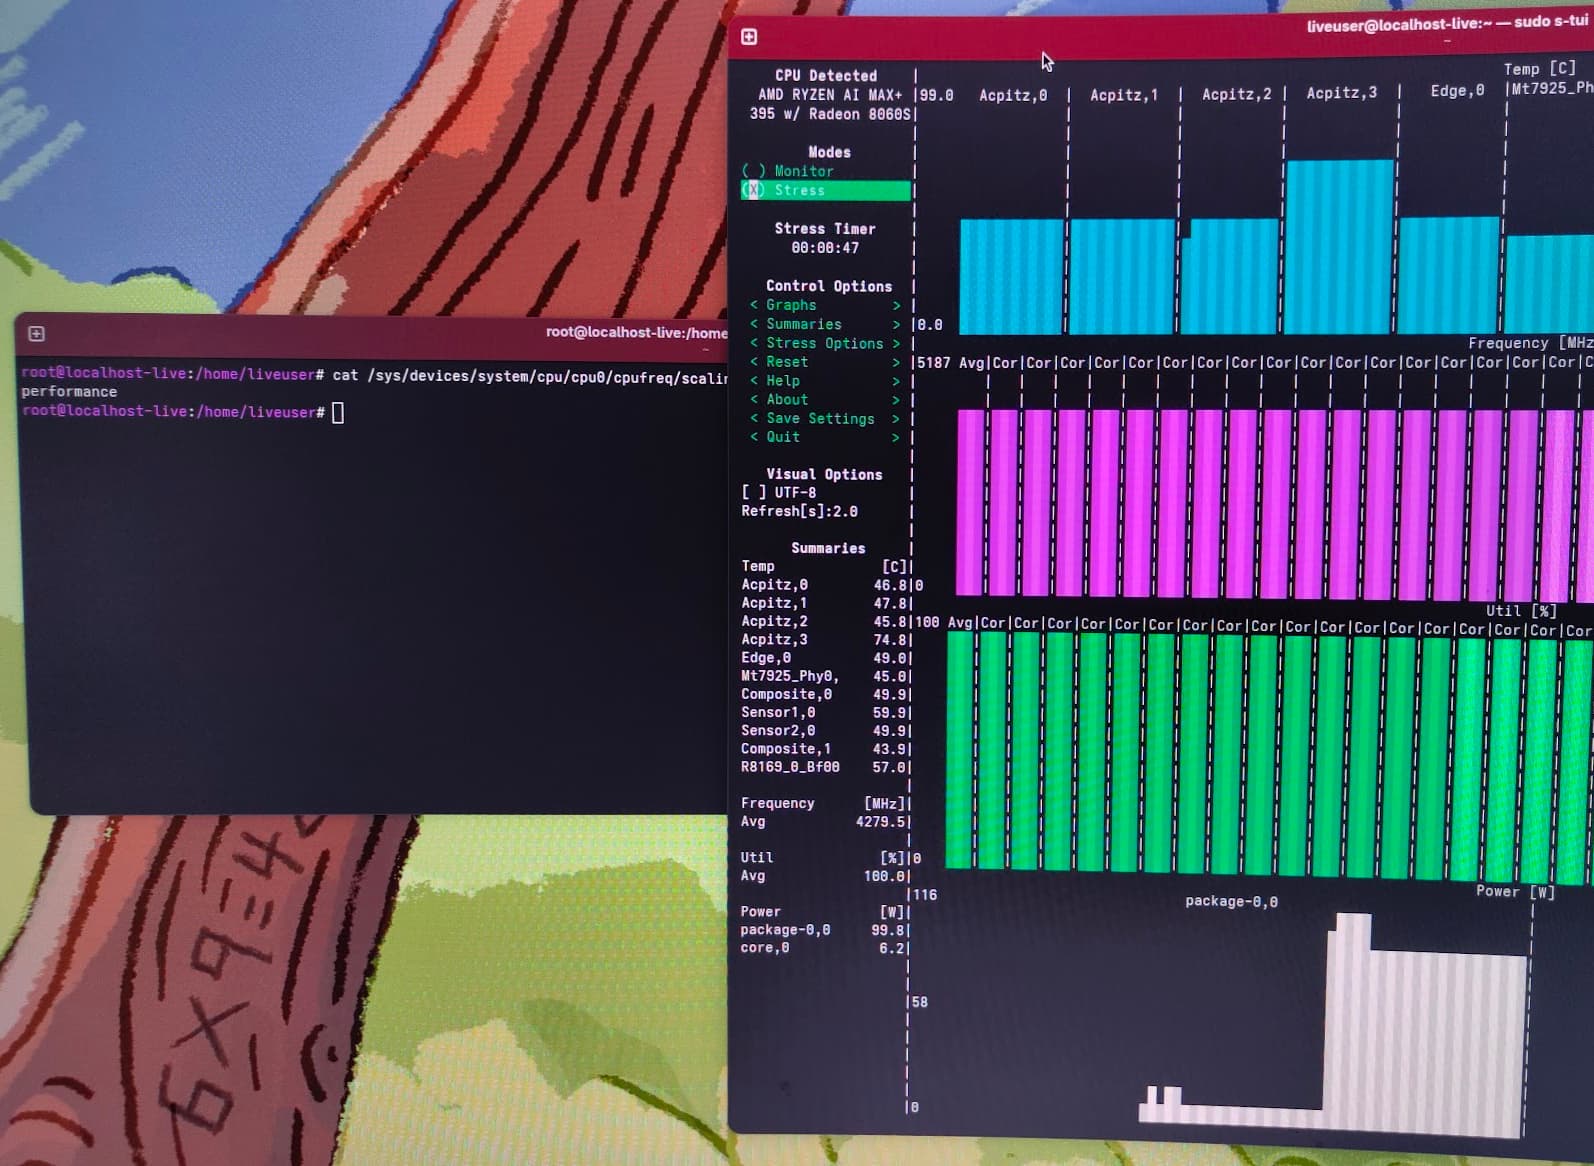Click the package-0,0 power graph label
1594x1166 pixels.
click(1231, 901)
